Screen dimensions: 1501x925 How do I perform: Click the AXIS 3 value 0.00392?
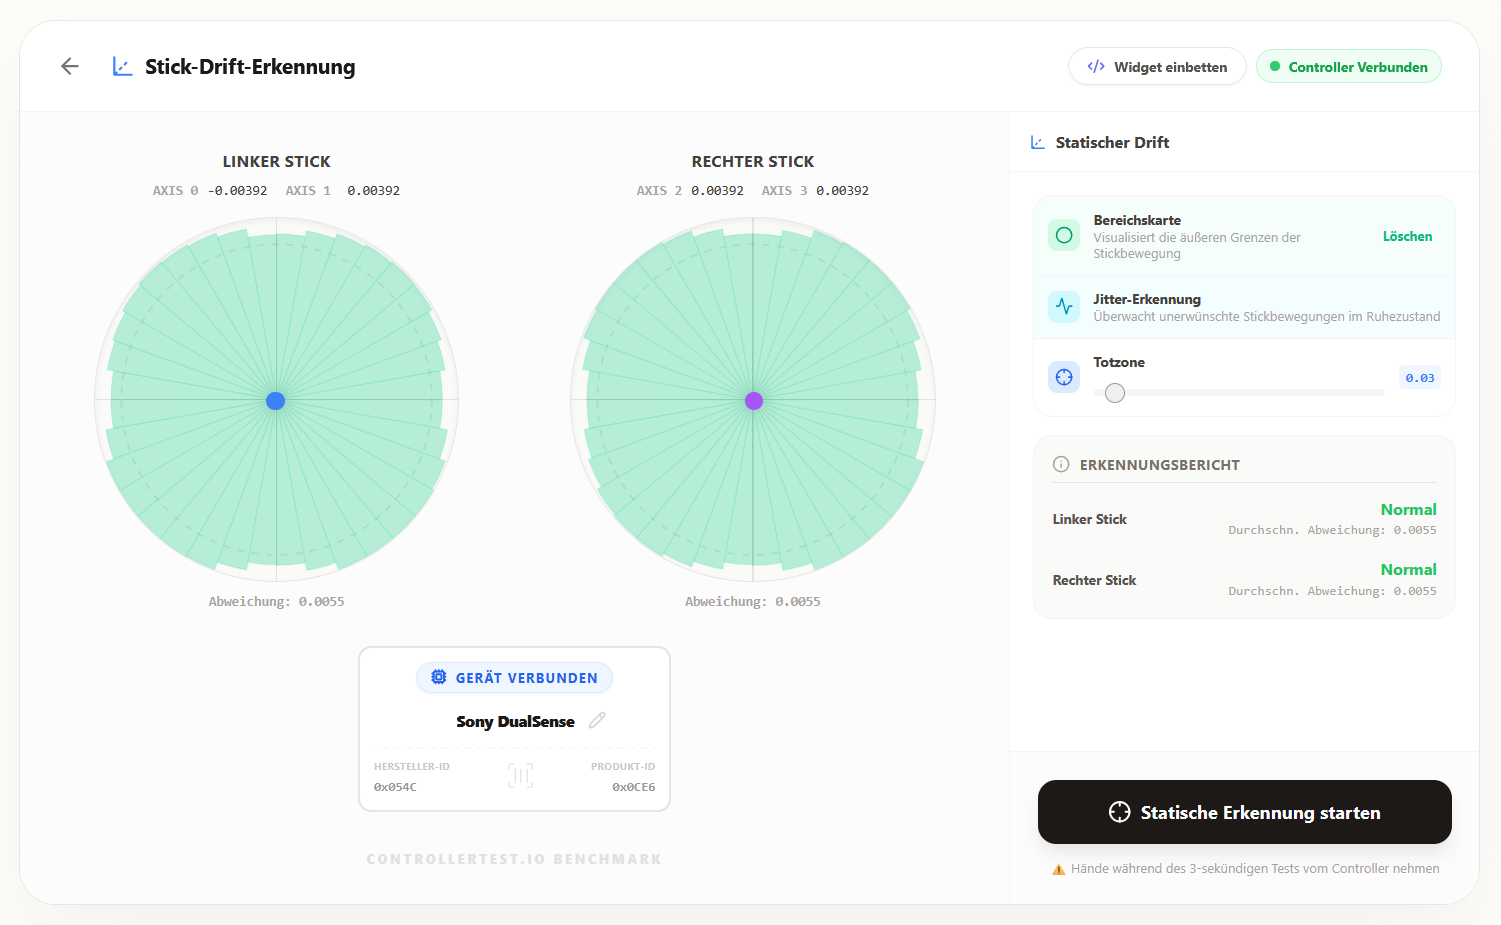tap(842, 191)
